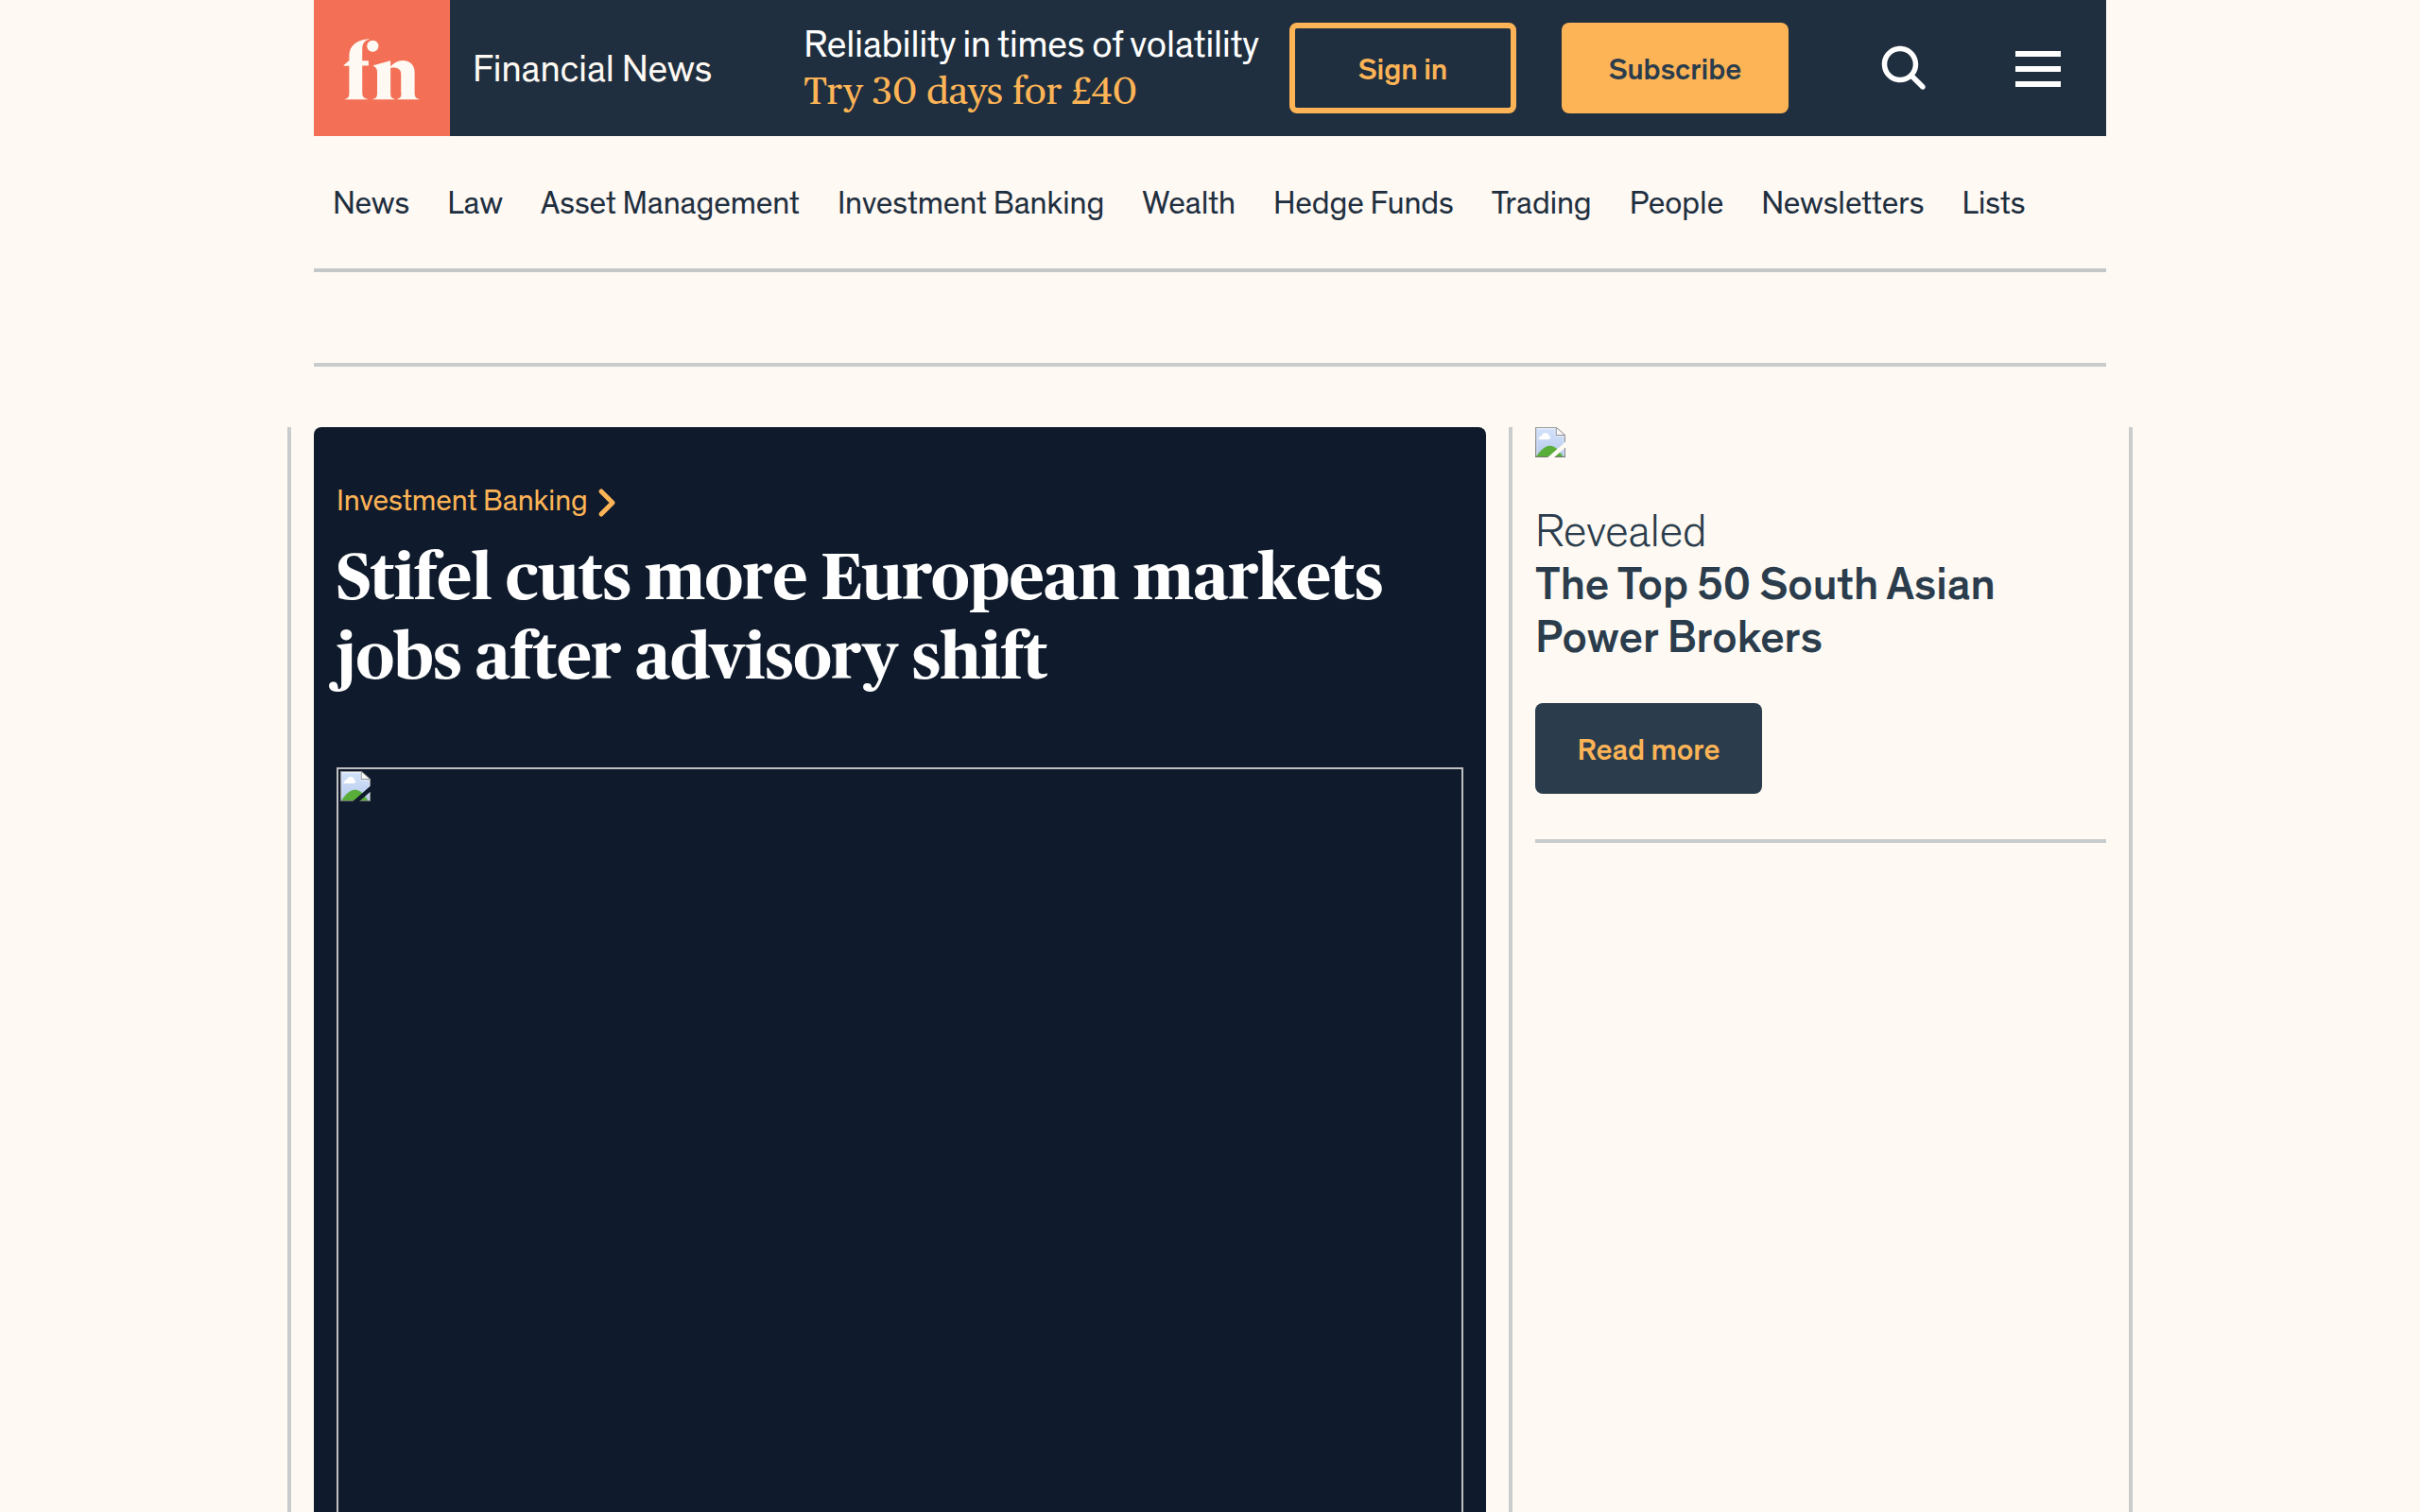2420x1512 pixels.
Task: Click Read more under Power Brokers
Action: 1648,748
